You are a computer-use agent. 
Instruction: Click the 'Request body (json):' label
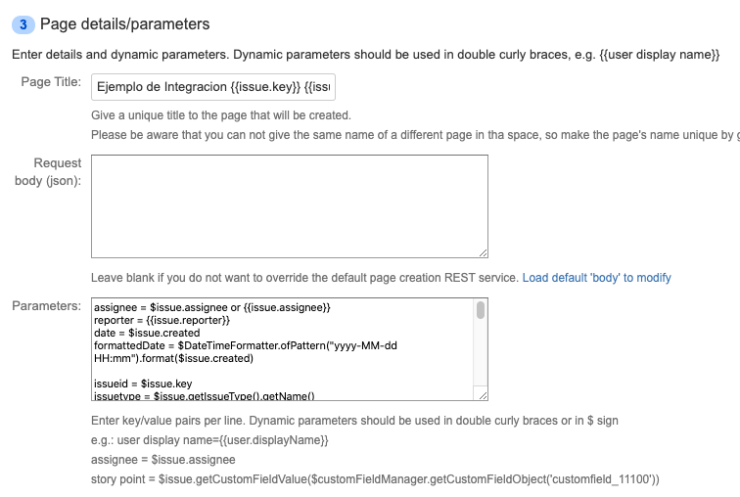(50, 170)
